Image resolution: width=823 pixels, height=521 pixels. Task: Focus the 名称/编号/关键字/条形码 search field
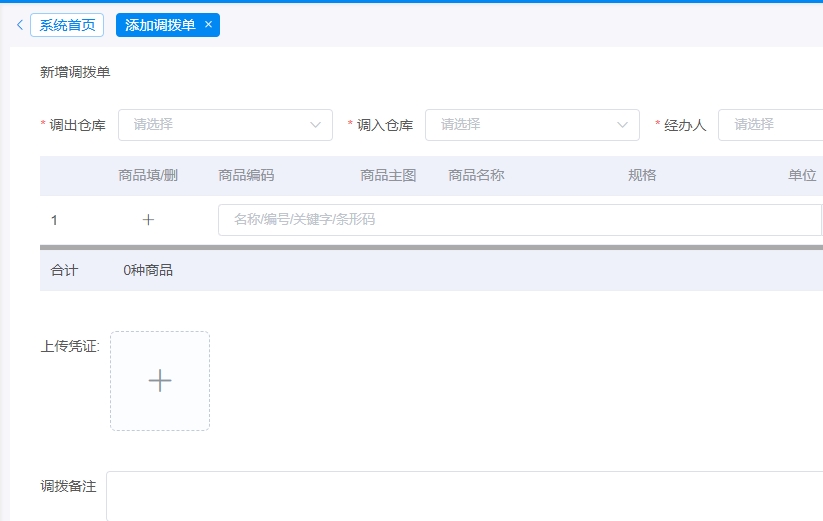[x=518, y=220]
